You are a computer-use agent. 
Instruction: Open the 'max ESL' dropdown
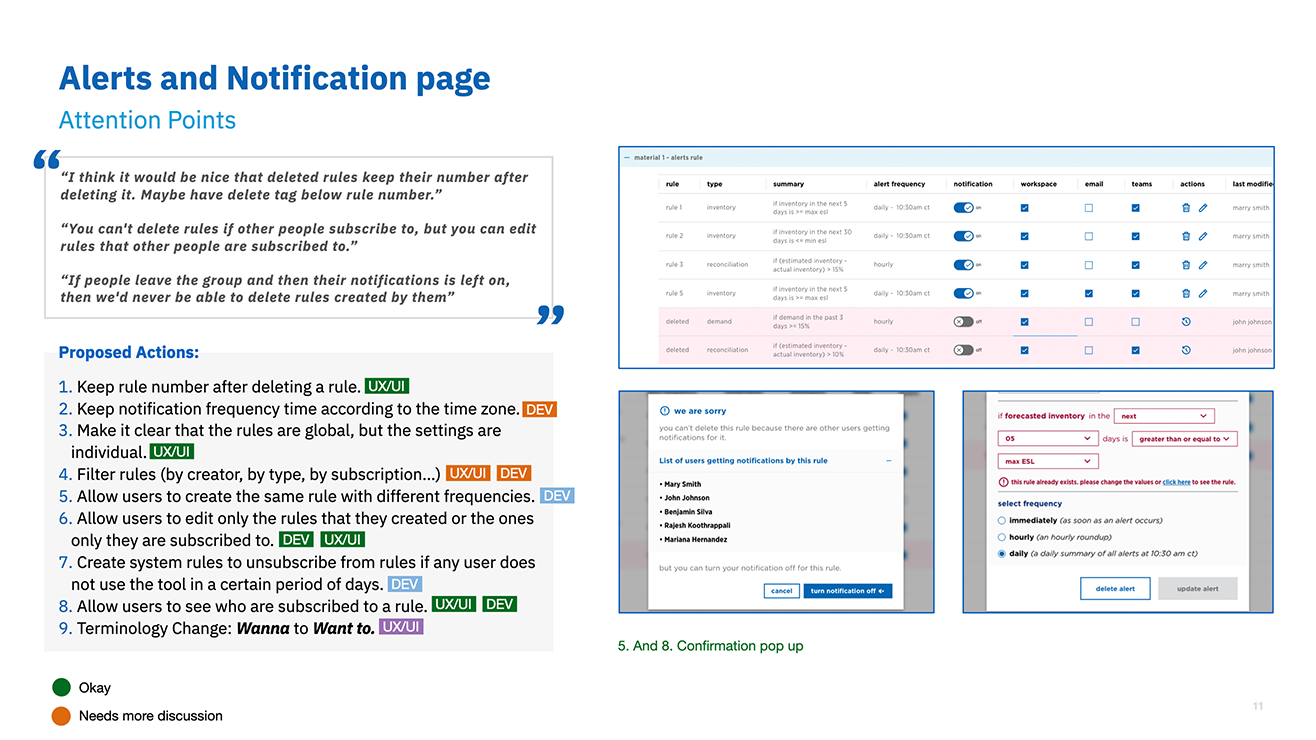coord(1048,461)
